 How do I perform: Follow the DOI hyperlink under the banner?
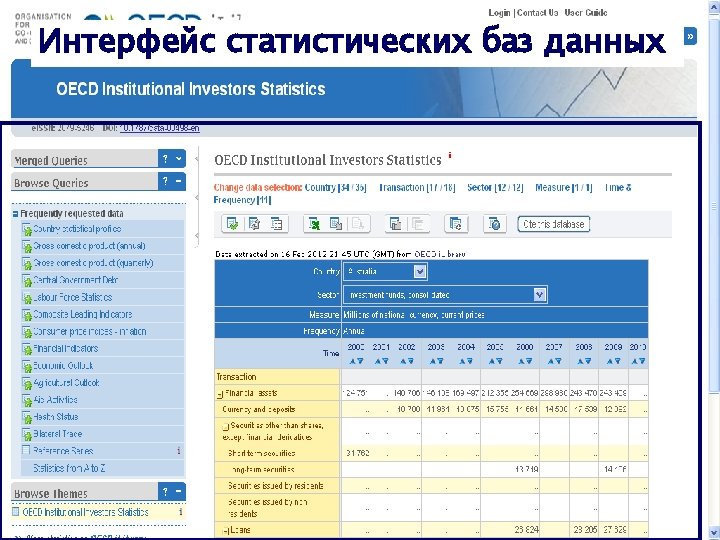click(159, 128)
